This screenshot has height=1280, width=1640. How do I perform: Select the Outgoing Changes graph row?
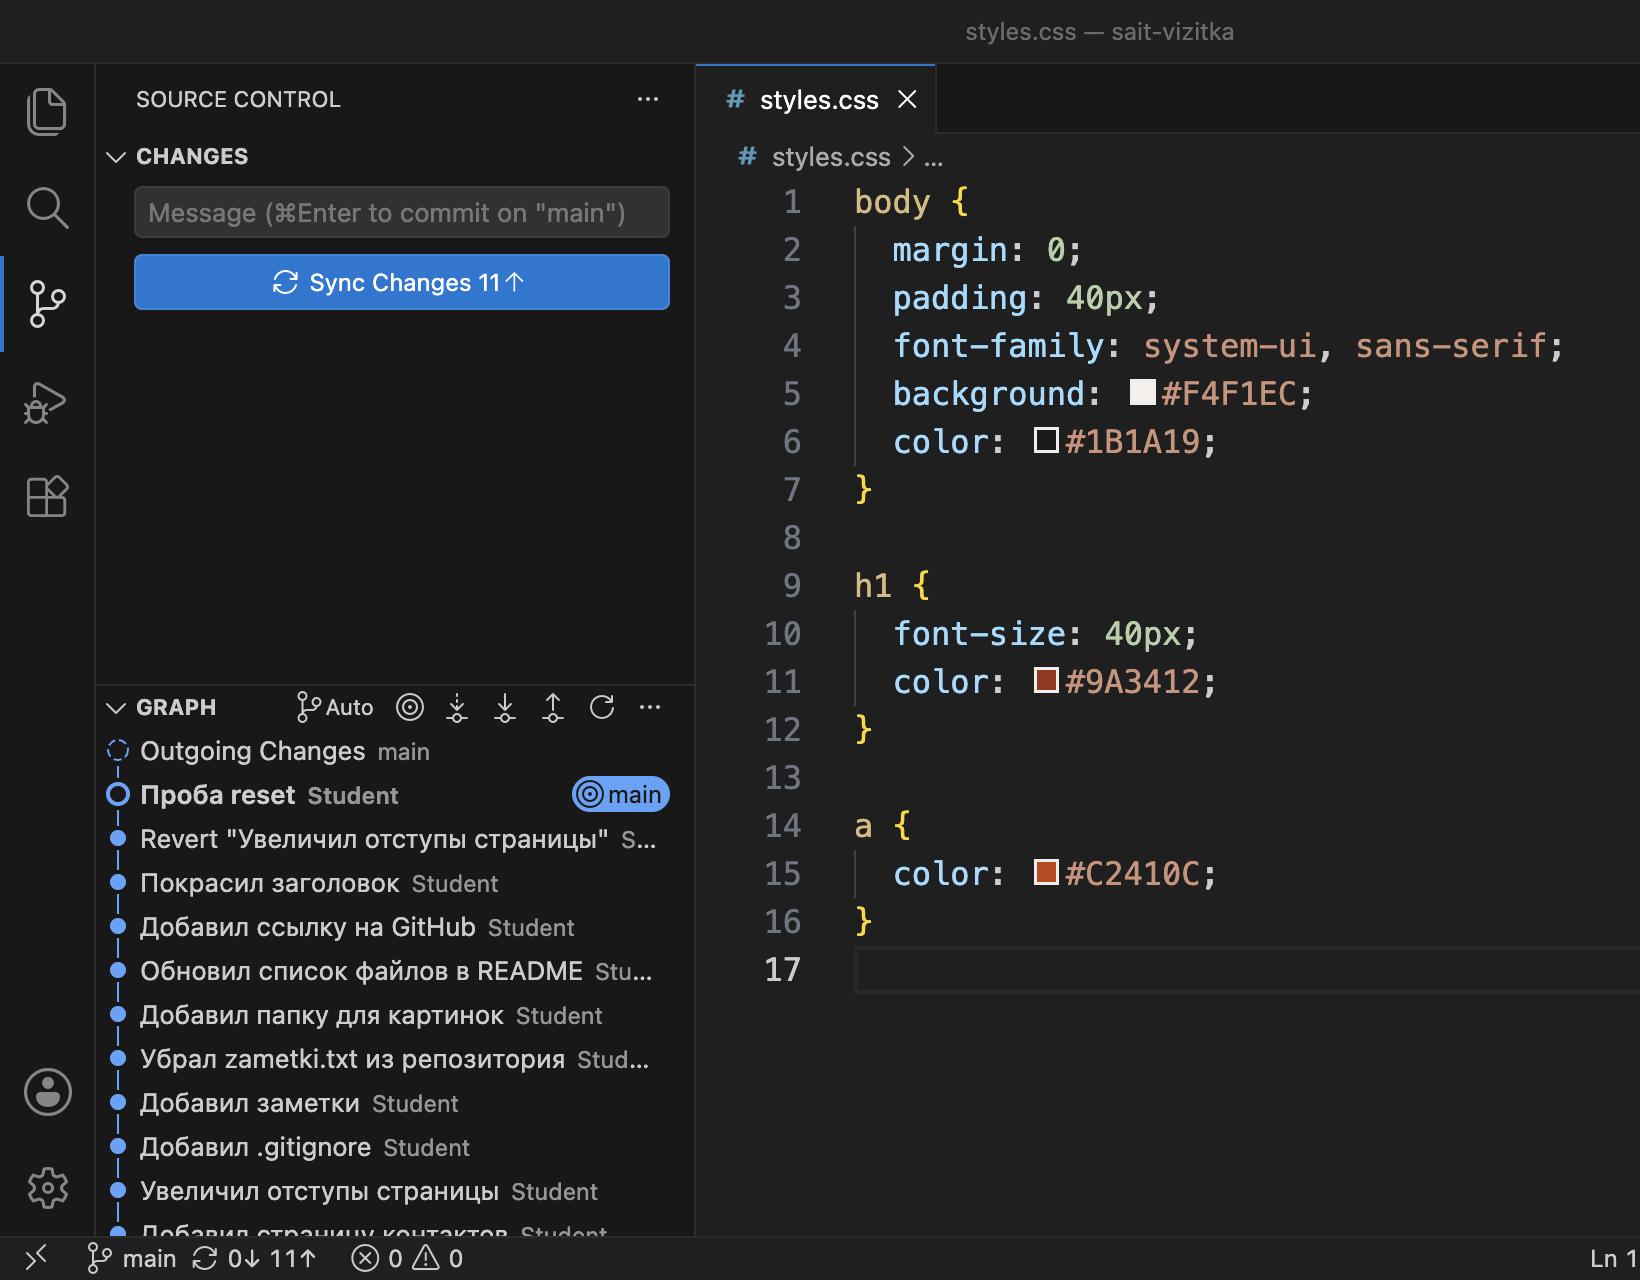coord(395,751)
